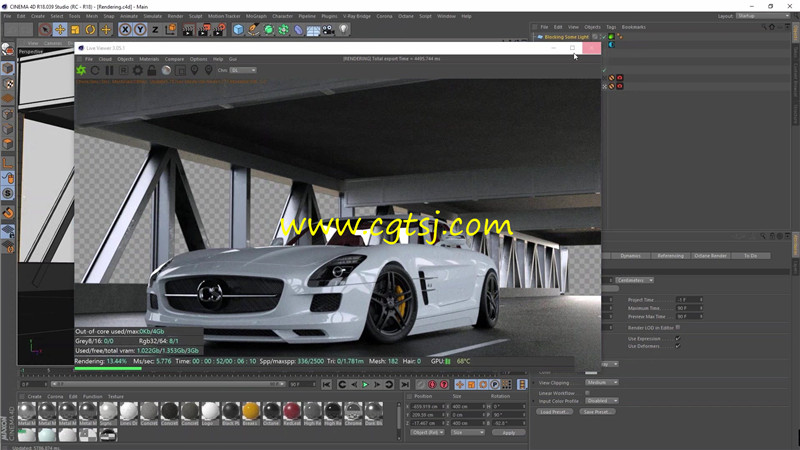Open the Simulate main menu
Viewport: 800px width, 450px height.
click(152, 16)
